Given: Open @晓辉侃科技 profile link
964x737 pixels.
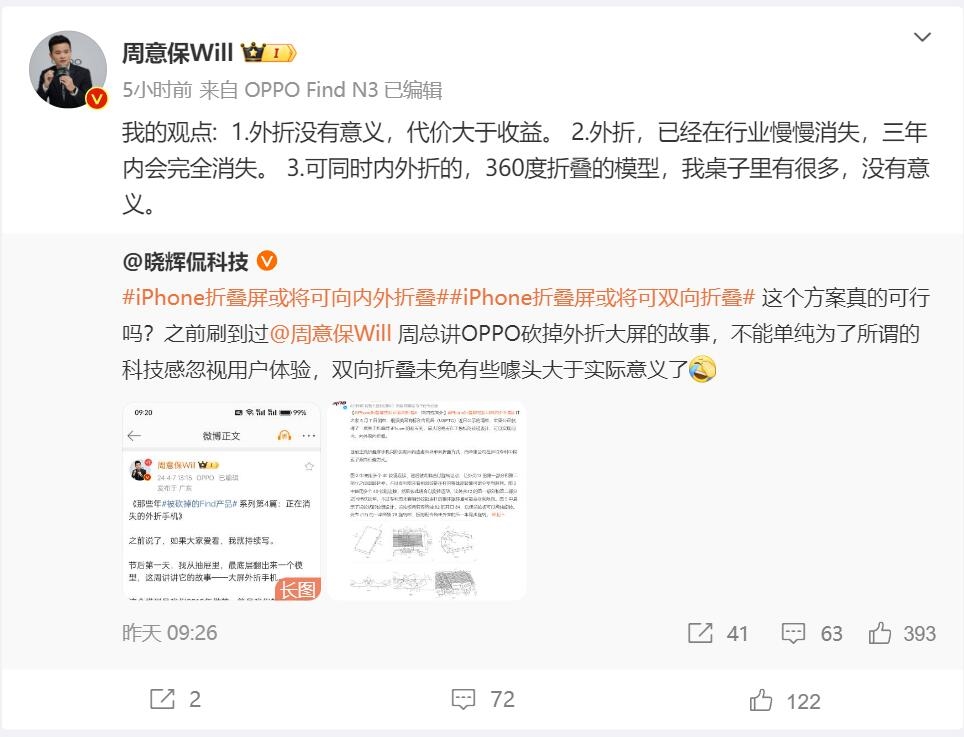Looking at the screenshot, I should pyautogui.click(x=186, y=262).
